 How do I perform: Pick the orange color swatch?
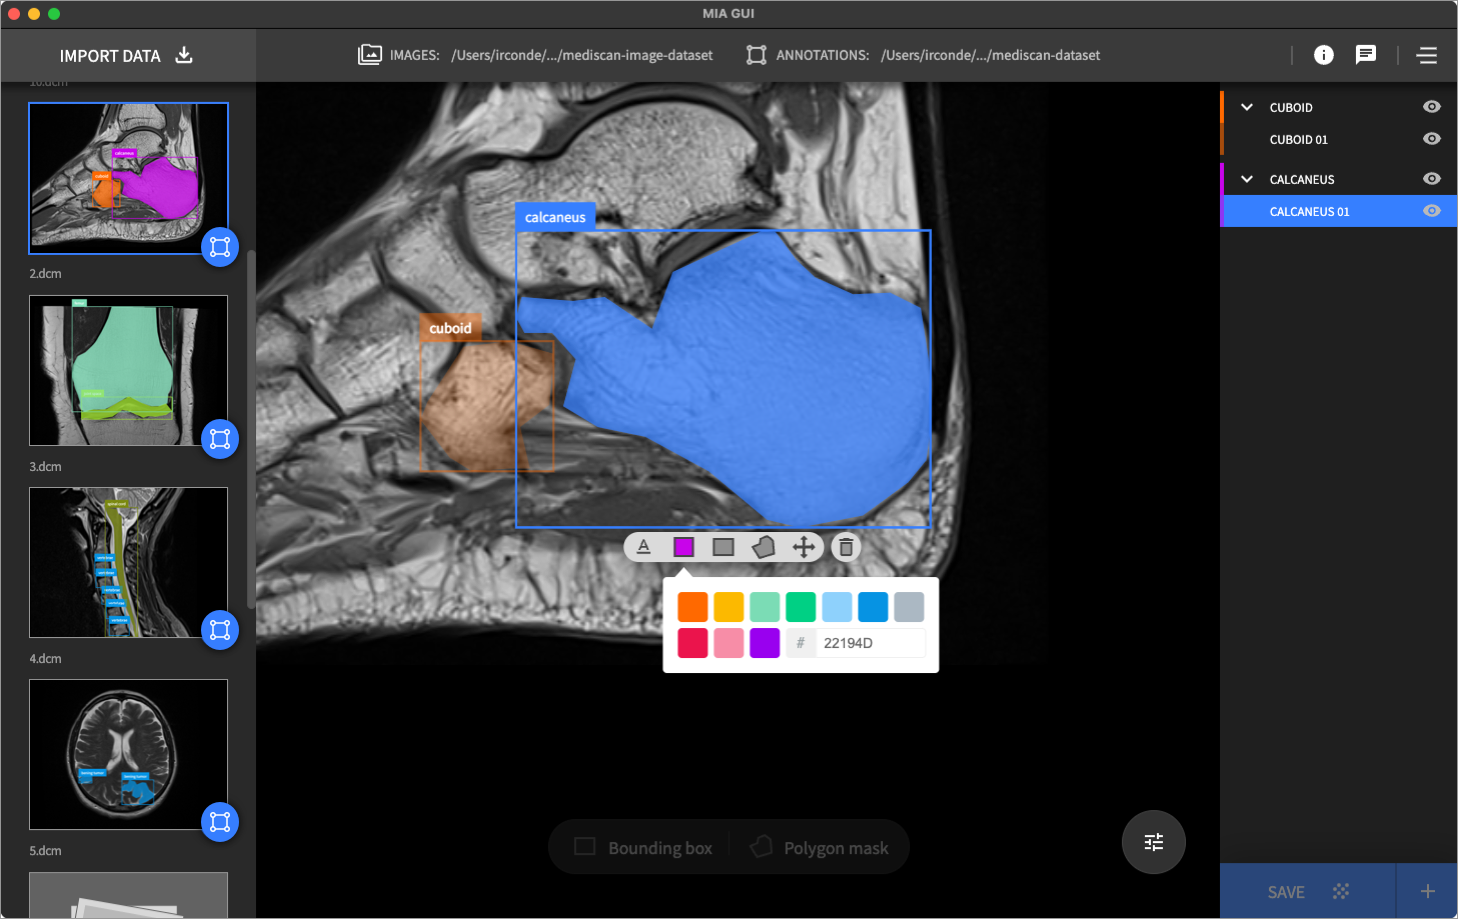693,607
